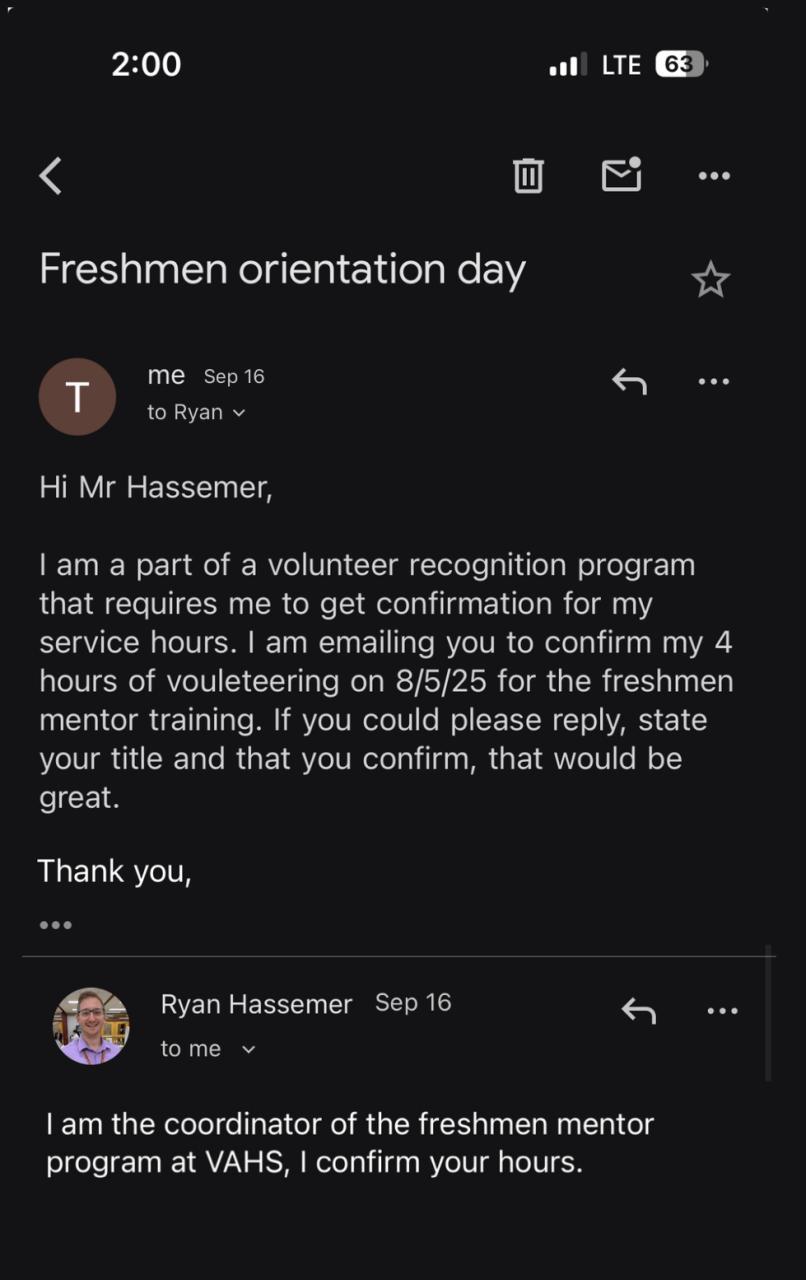Mark the email as unread

[x=621, y=175]
